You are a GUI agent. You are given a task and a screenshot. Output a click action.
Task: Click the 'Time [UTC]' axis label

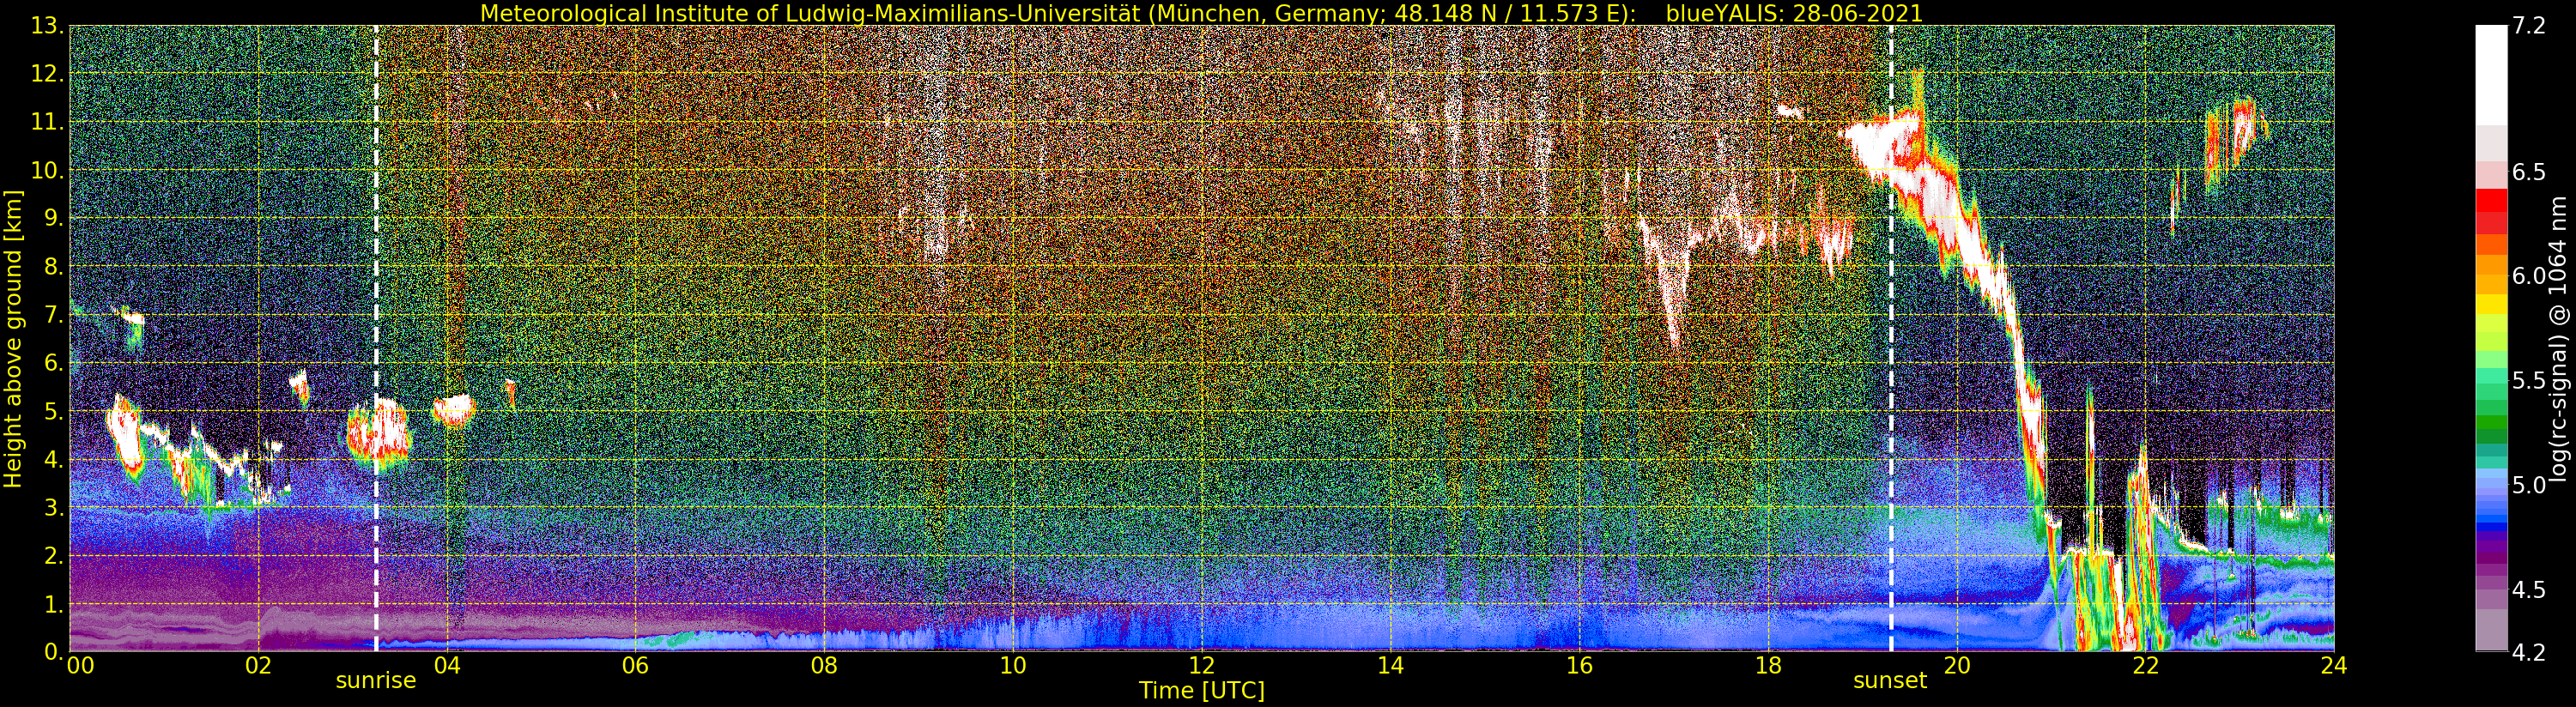coord(1202,691)
